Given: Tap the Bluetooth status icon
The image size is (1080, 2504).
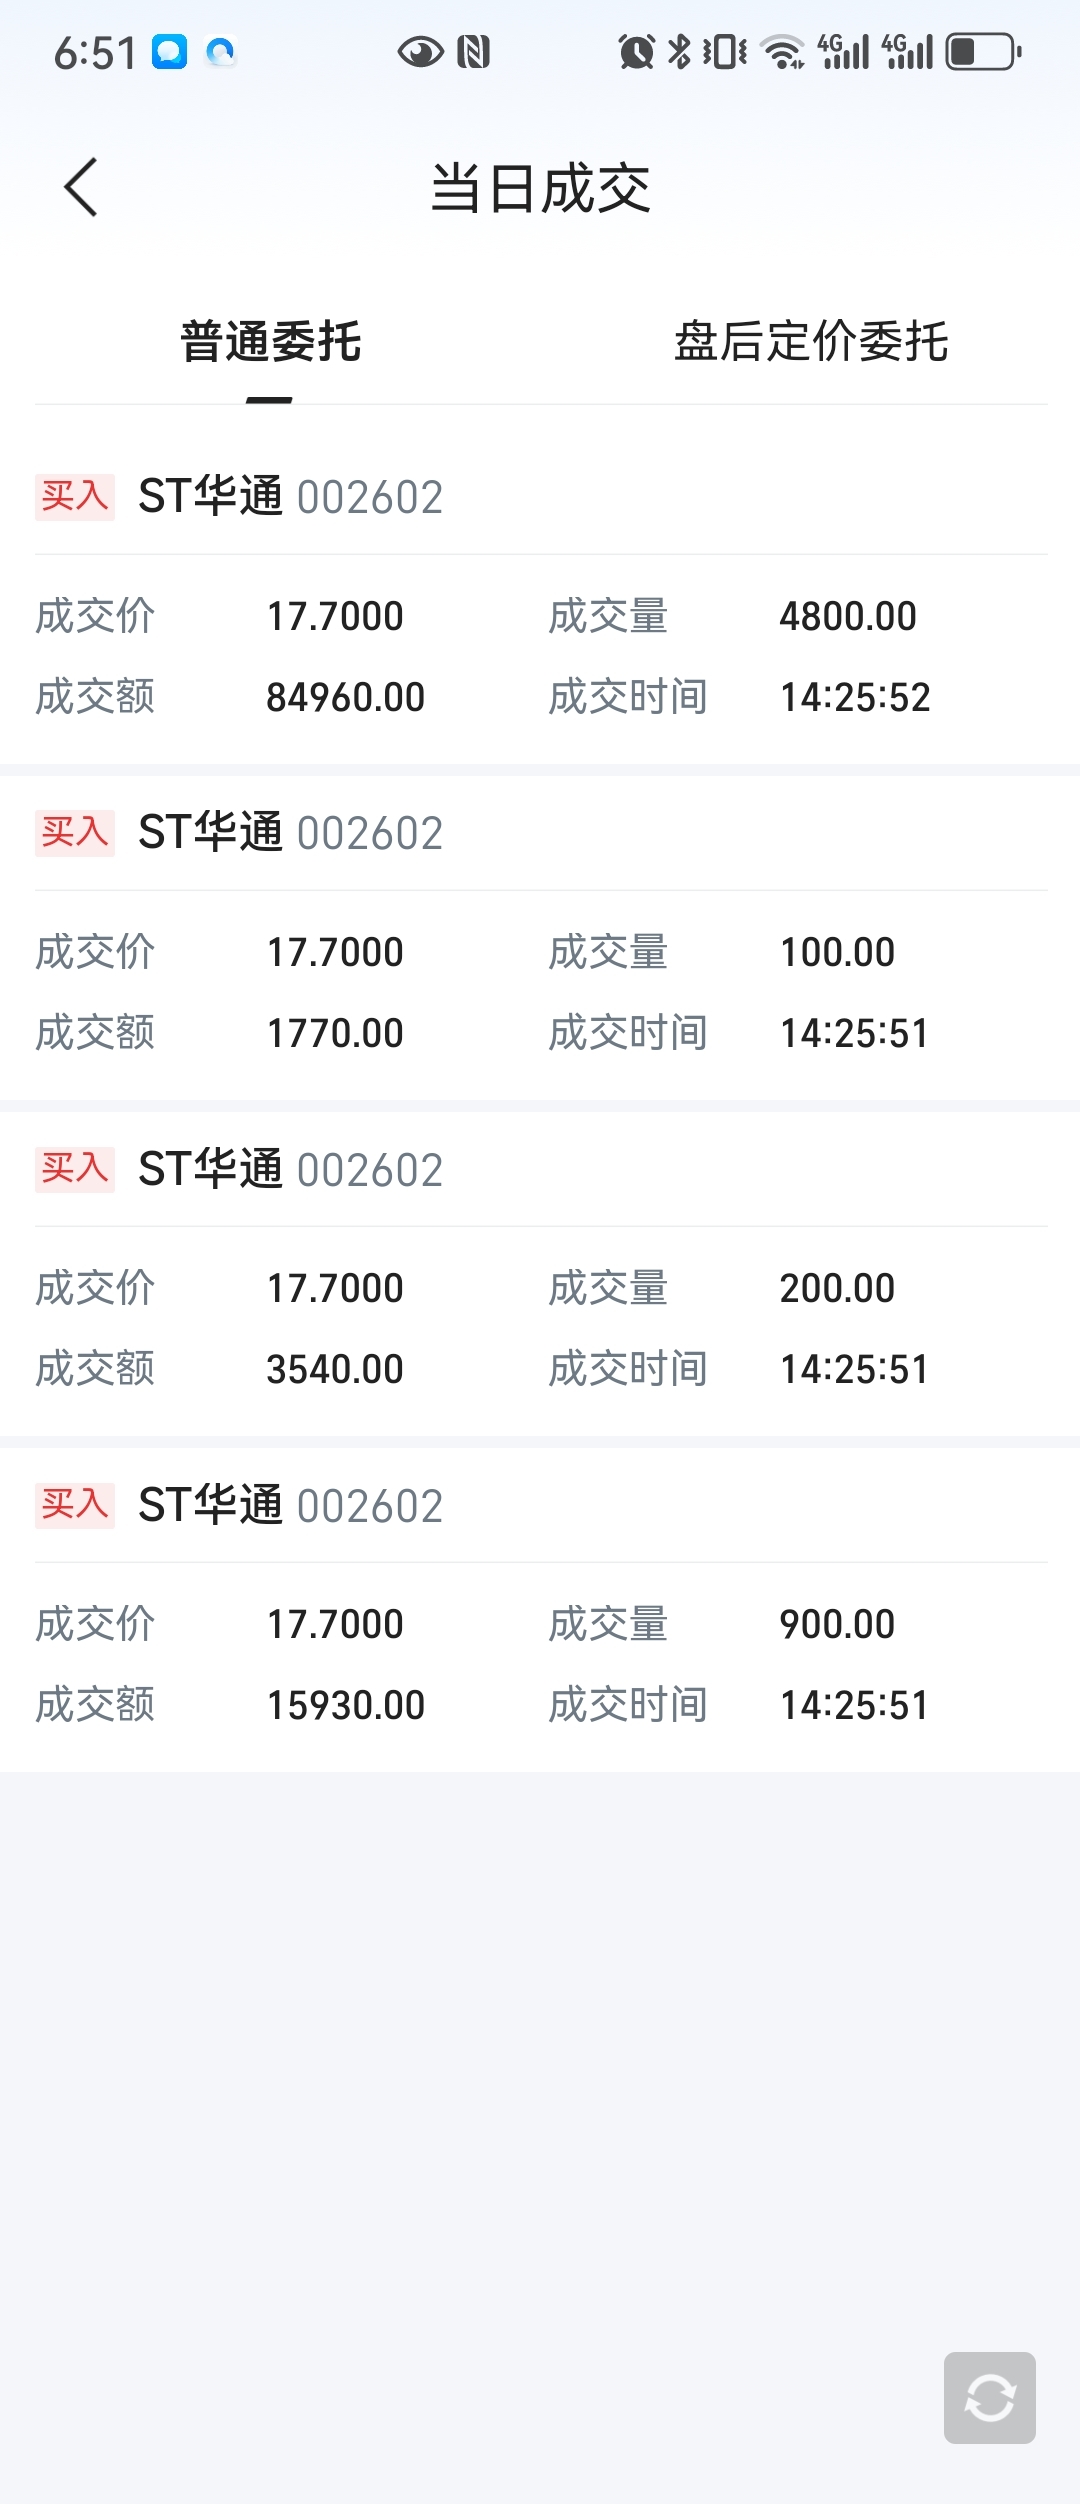Looking at the screenshot, I should pyautogui.click(x=679, y=52).
